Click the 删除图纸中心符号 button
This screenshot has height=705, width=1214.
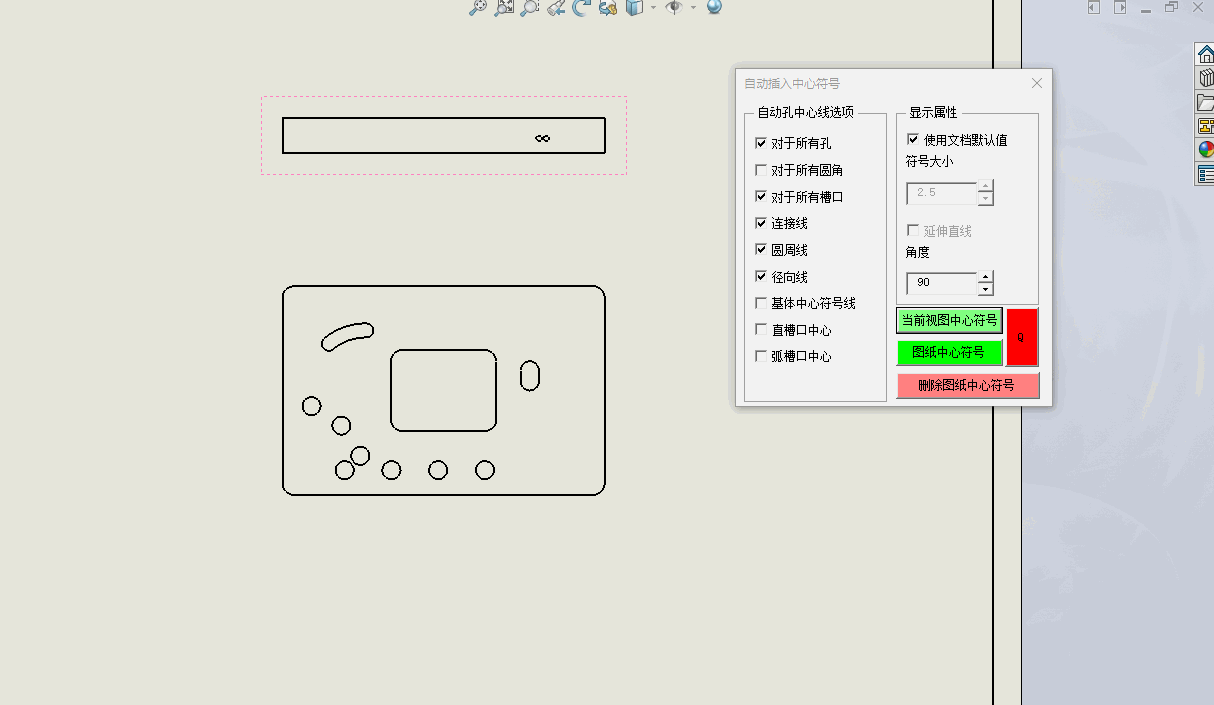click(x=967, y=385)
